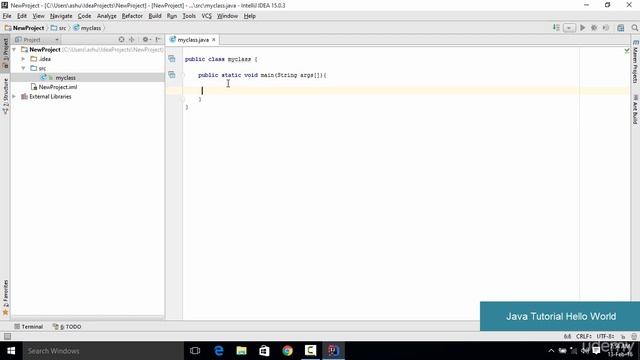Toggle the Project side tool window tab

coord(5,53)
